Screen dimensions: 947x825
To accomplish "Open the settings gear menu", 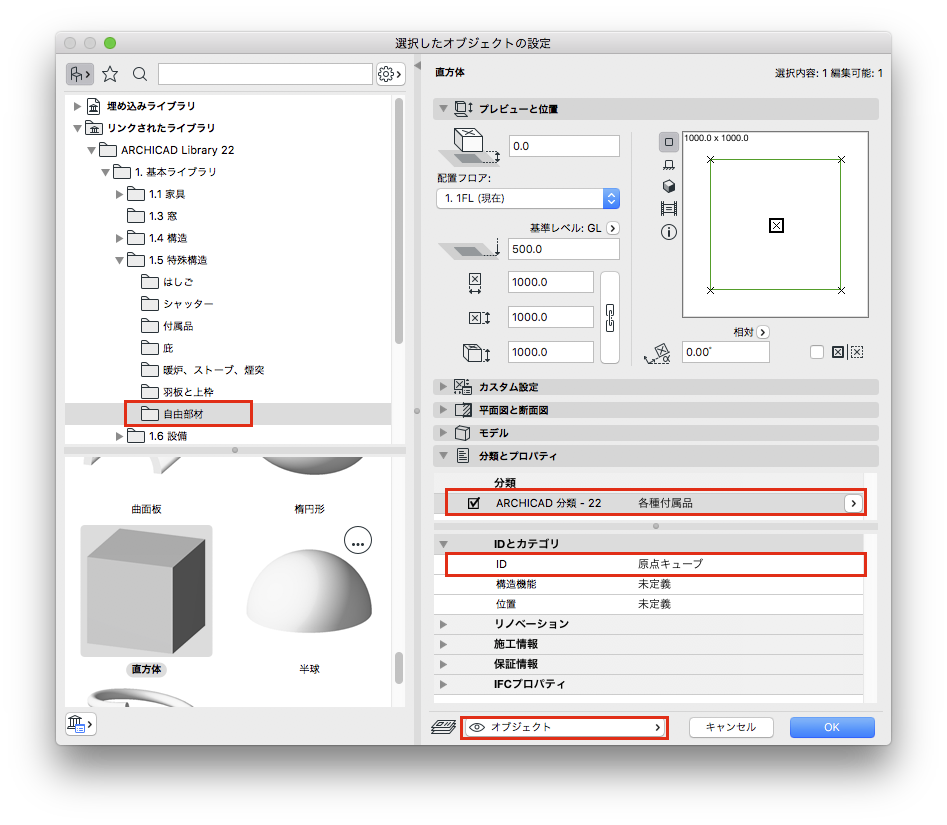I will click(x=390, y=74).
